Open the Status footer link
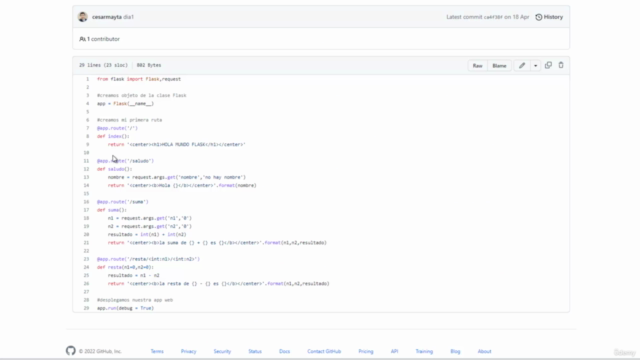640x360 pixels. [255, 351]
